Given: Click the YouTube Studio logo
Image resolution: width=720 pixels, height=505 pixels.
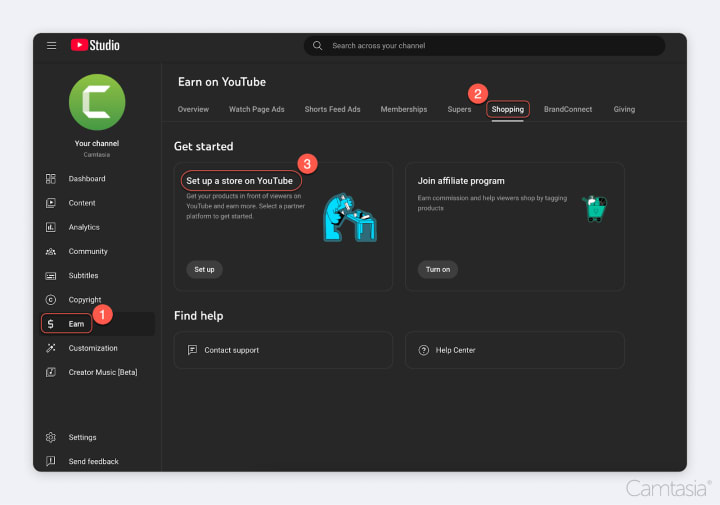Looking at the screenshot, I should click(x=95, y=45).
